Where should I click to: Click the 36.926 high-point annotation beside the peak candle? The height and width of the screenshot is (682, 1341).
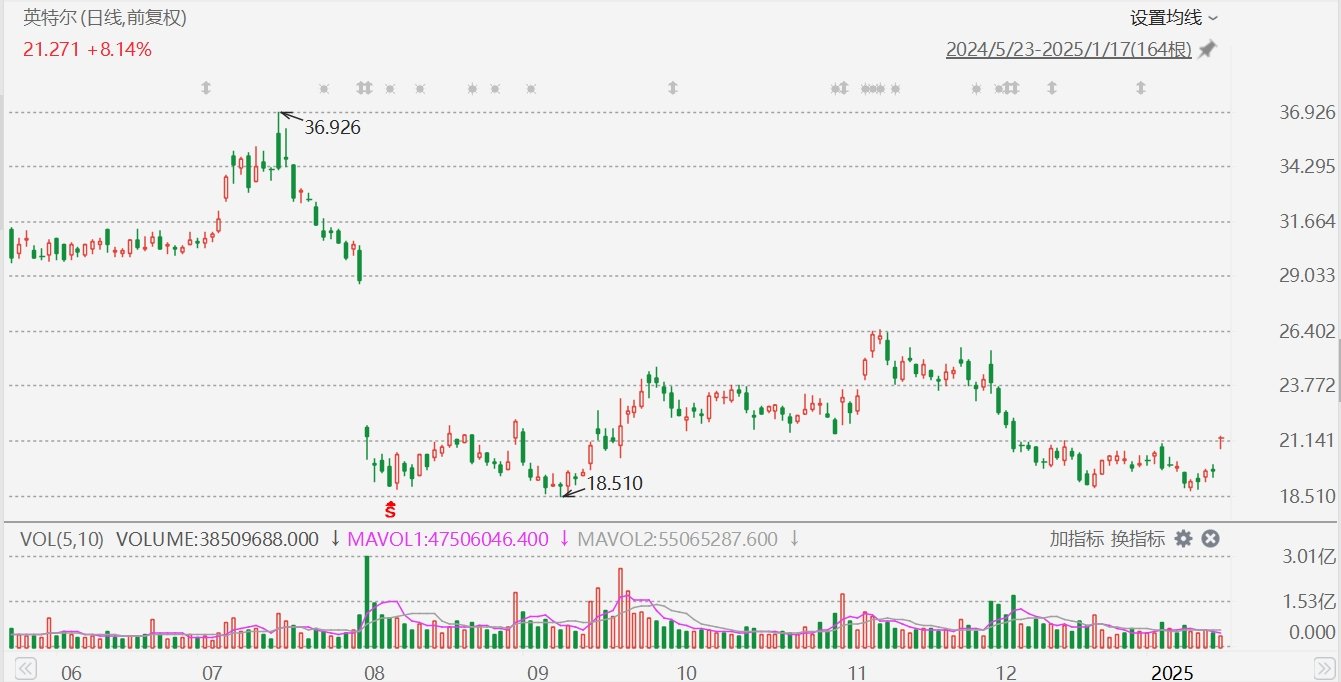click(332, 128)
